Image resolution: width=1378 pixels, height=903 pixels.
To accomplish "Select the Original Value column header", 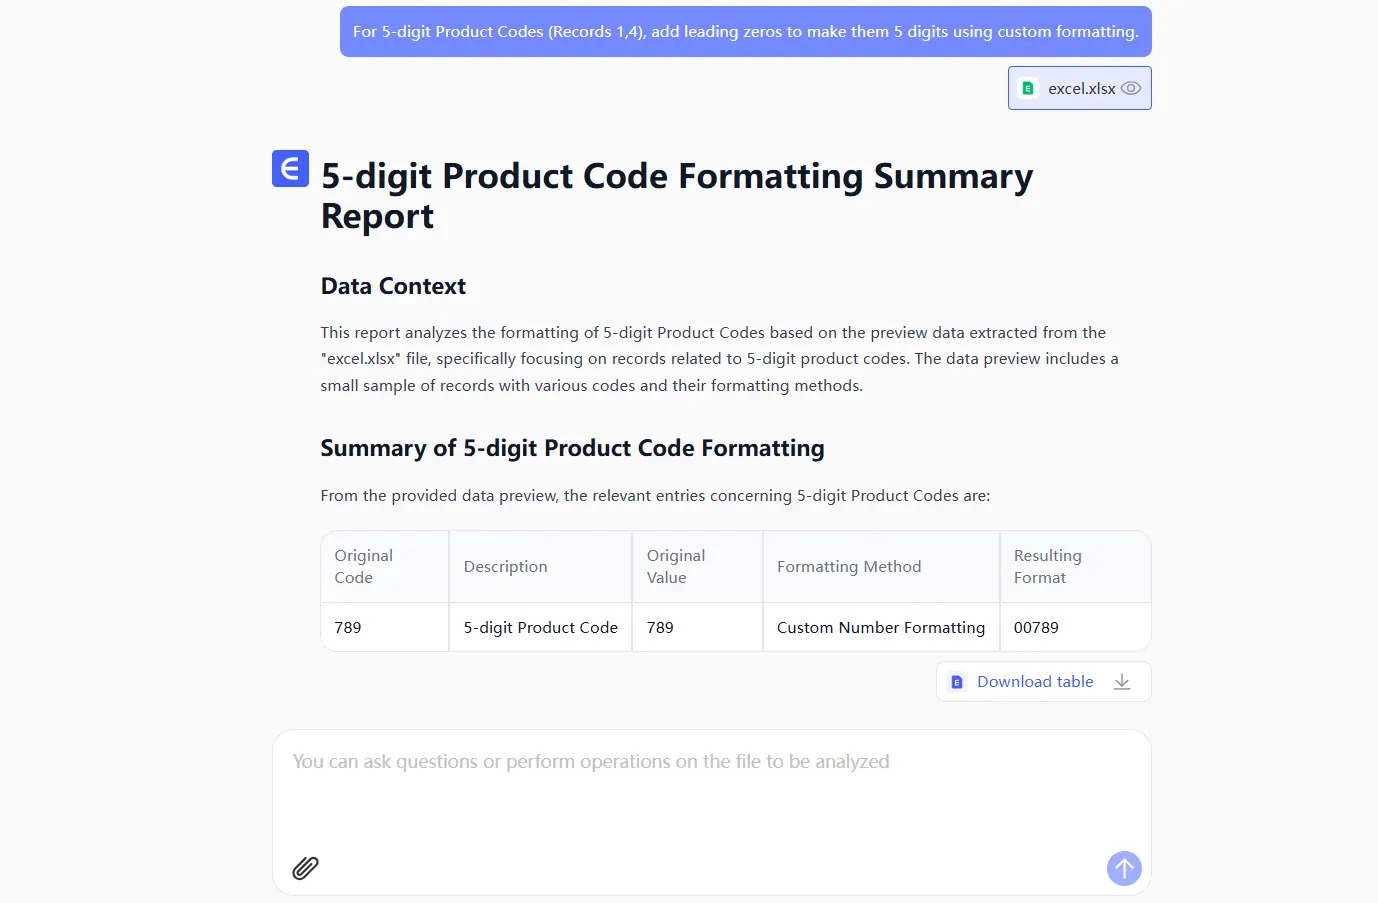I will coord(676,566).
